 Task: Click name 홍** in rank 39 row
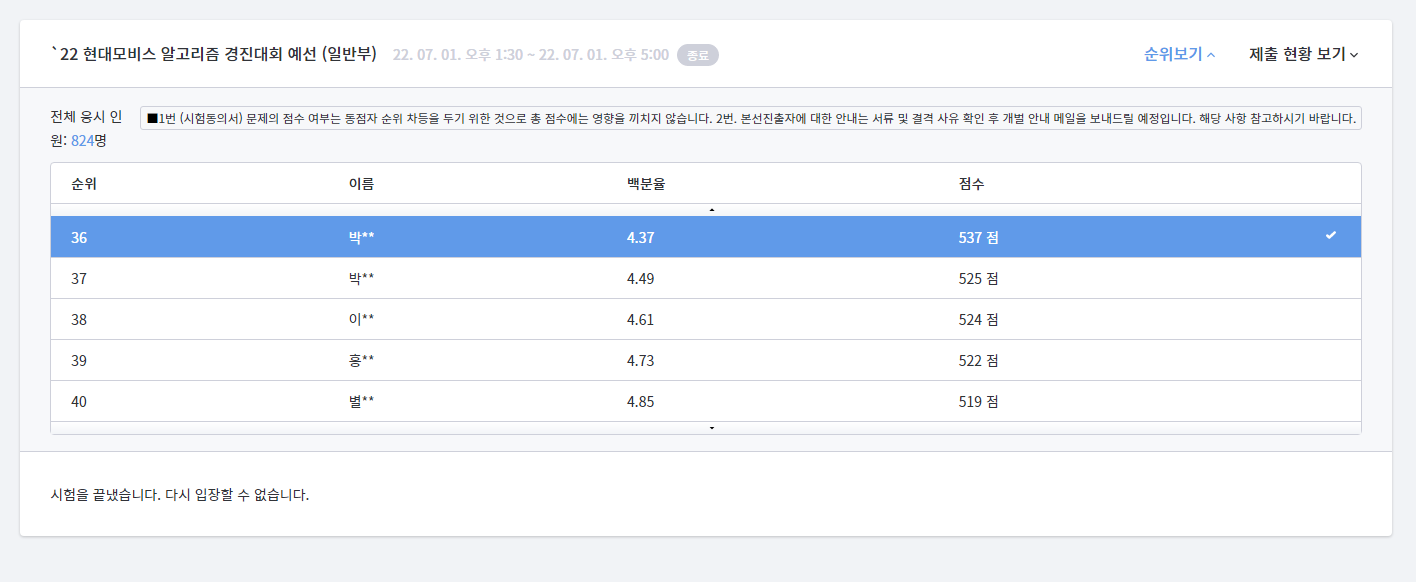(x=361, y=361)
